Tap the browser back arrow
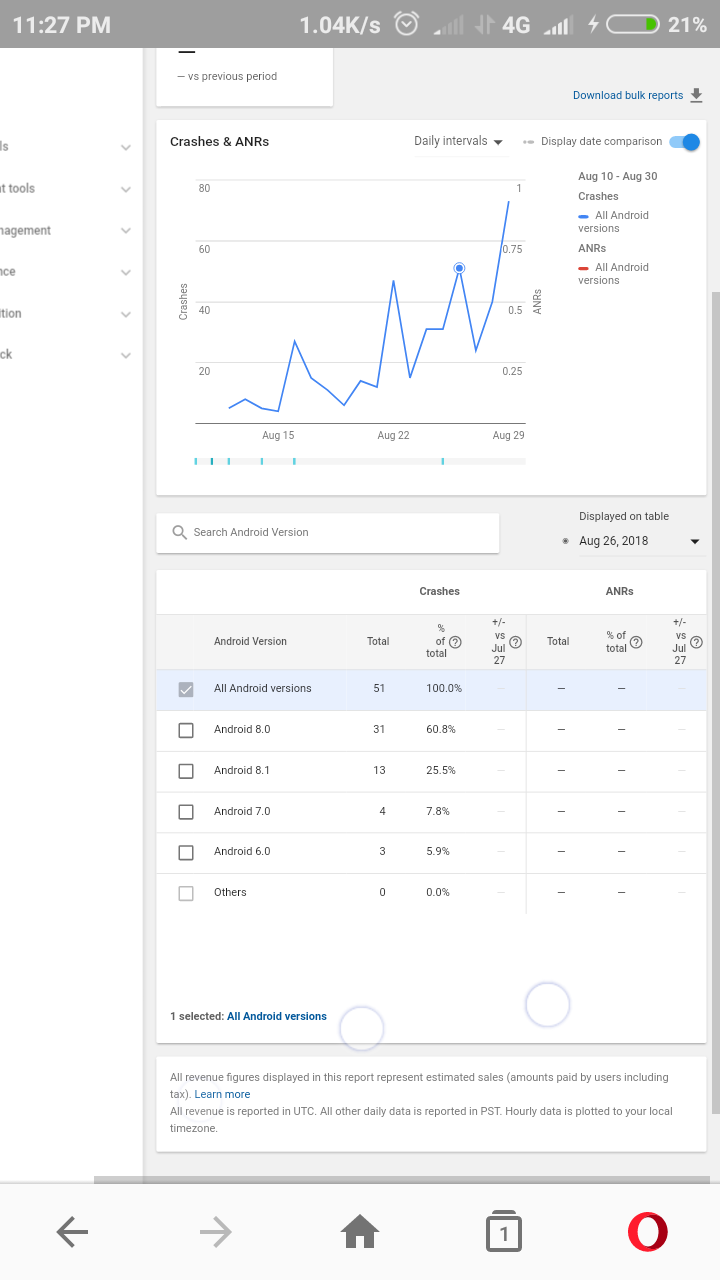 [72, 1232]
